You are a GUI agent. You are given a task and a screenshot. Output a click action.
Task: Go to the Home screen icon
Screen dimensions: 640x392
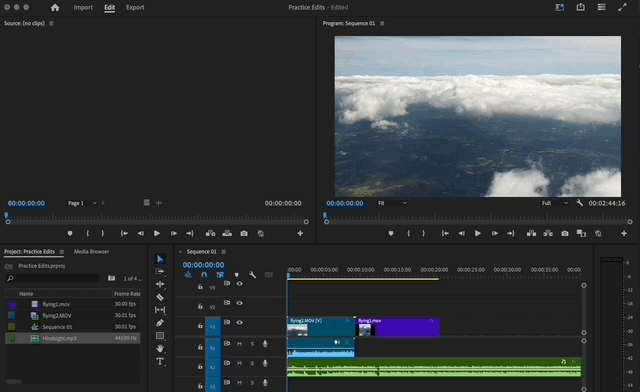click(55, 7)
